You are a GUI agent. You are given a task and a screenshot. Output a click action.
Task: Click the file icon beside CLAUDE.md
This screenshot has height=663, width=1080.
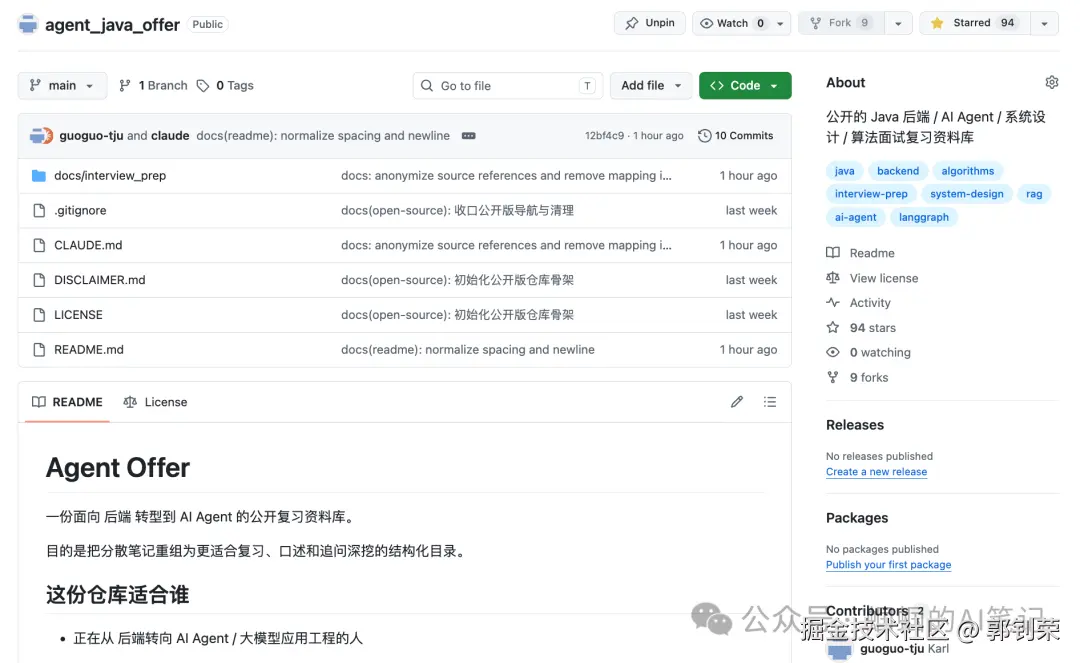39,245
